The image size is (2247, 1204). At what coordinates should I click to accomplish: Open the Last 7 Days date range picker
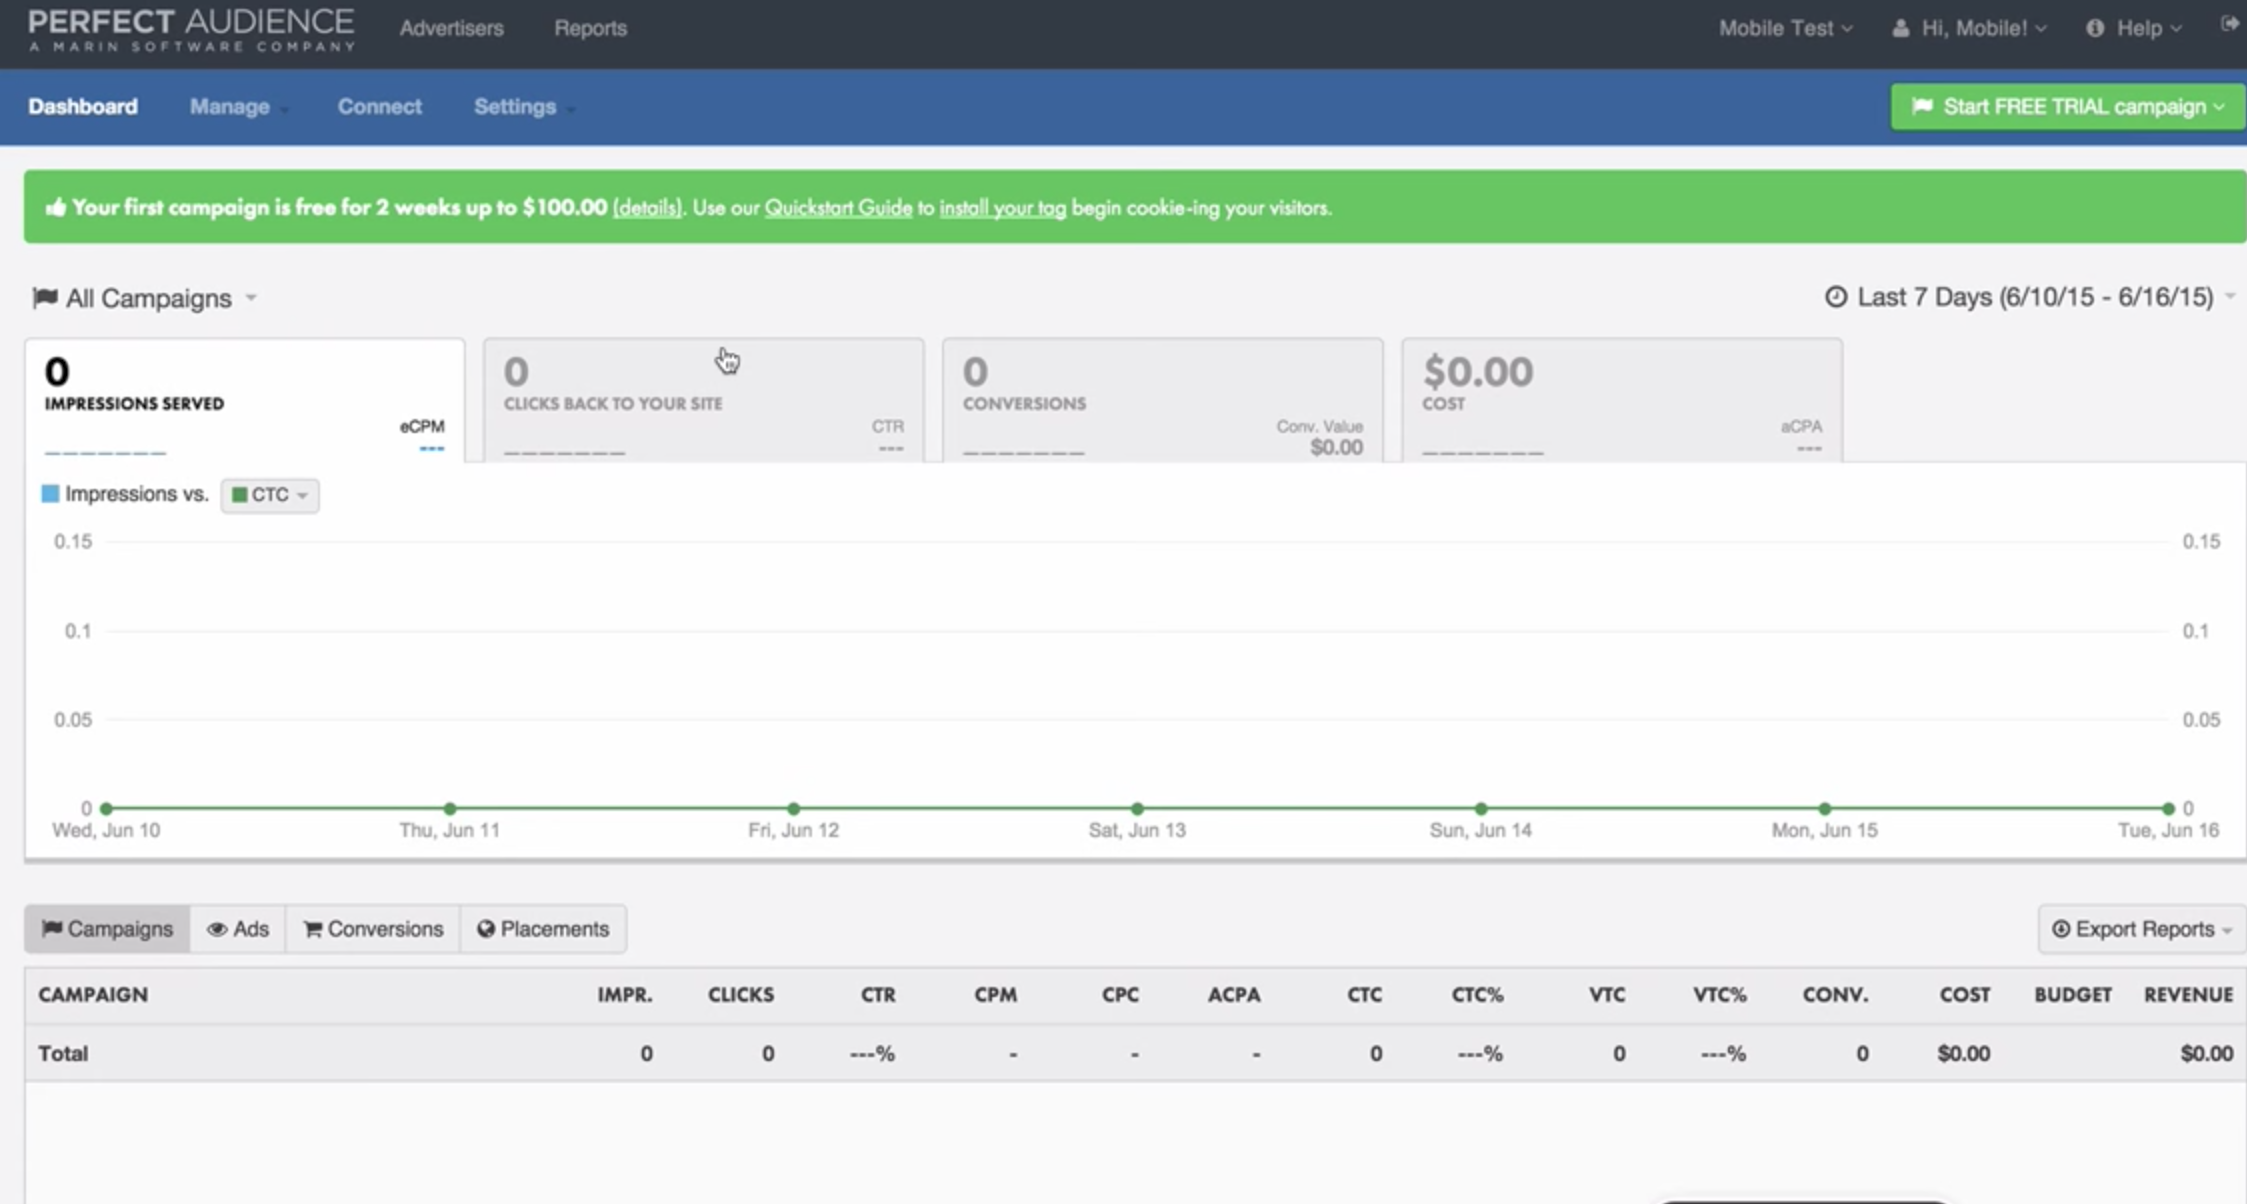[x=2030, y=297]
